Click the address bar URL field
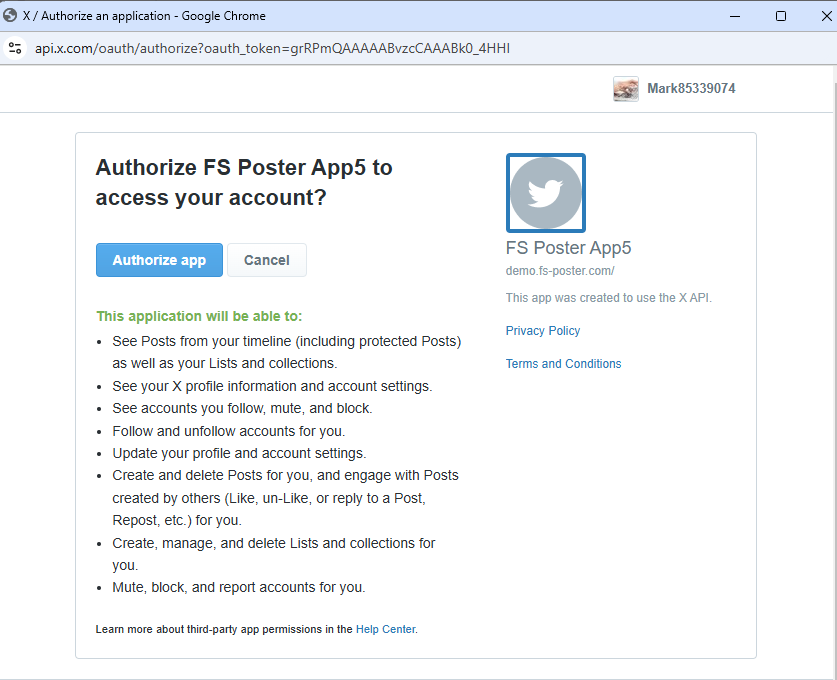This screenshot has width=837, height=680. coord(272,49)
